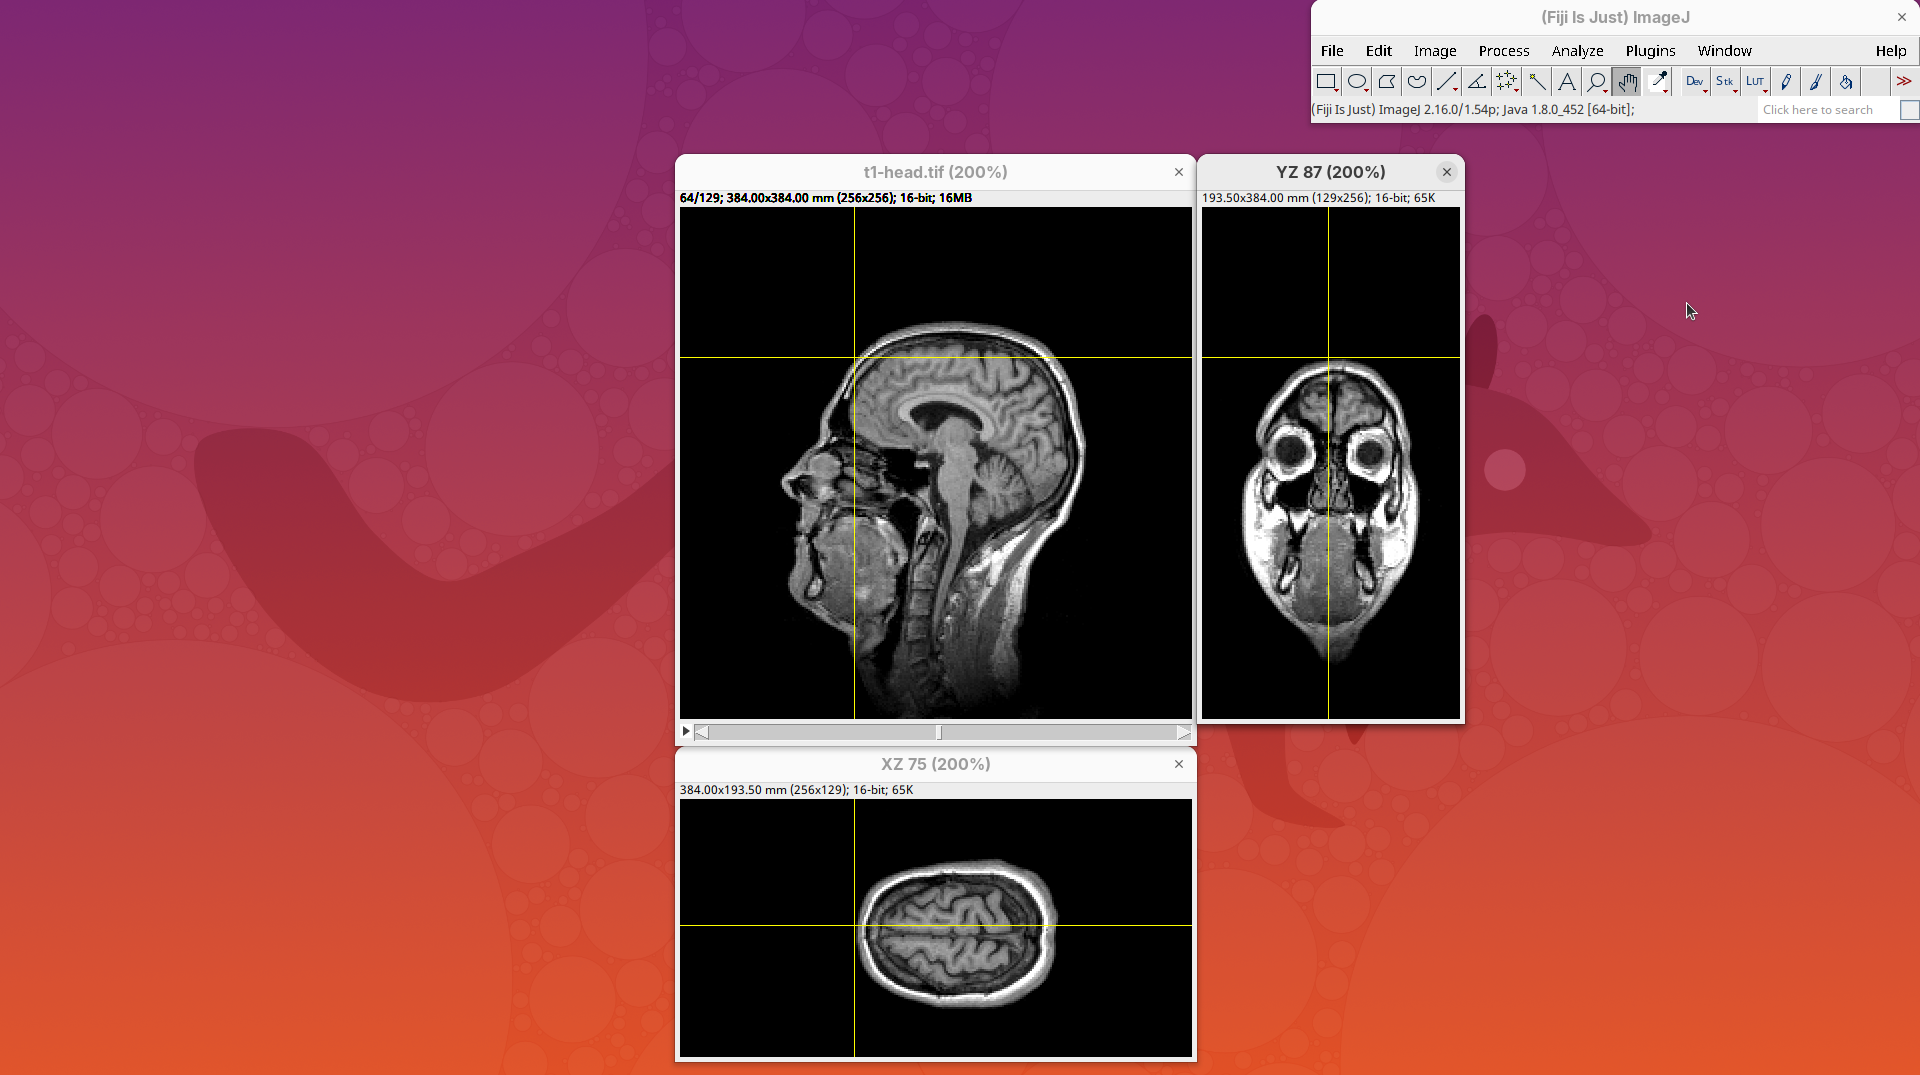
Task: Select the Wand tracing tool
Action: 1537,82
